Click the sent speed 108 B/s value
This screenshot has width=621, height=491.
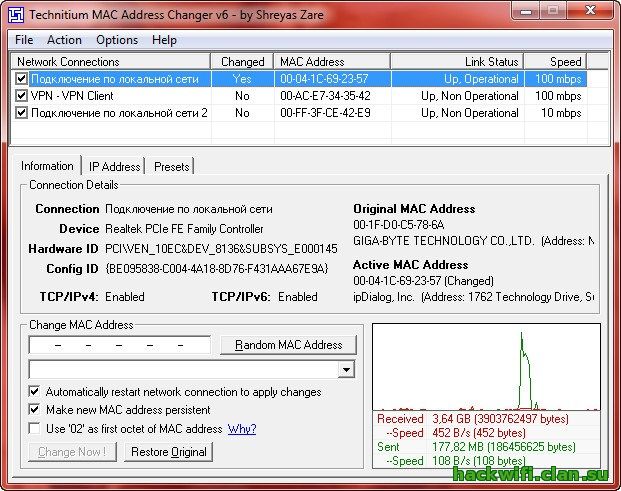[478, 461]
